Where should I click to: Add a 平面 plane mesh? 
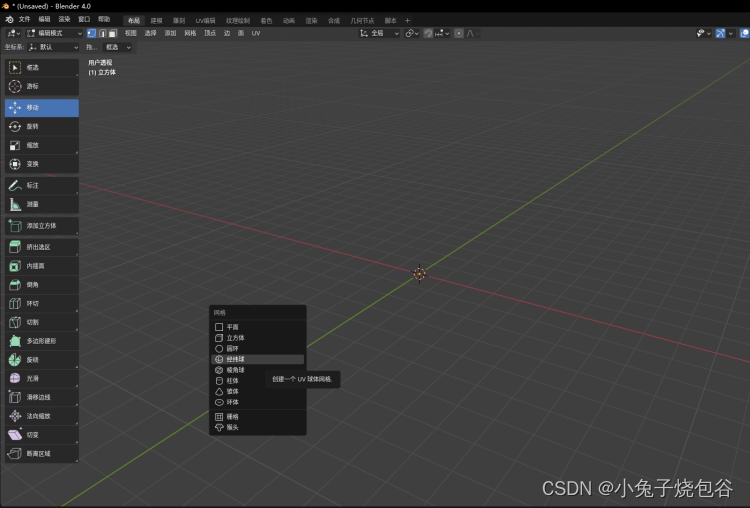[258, 327]
